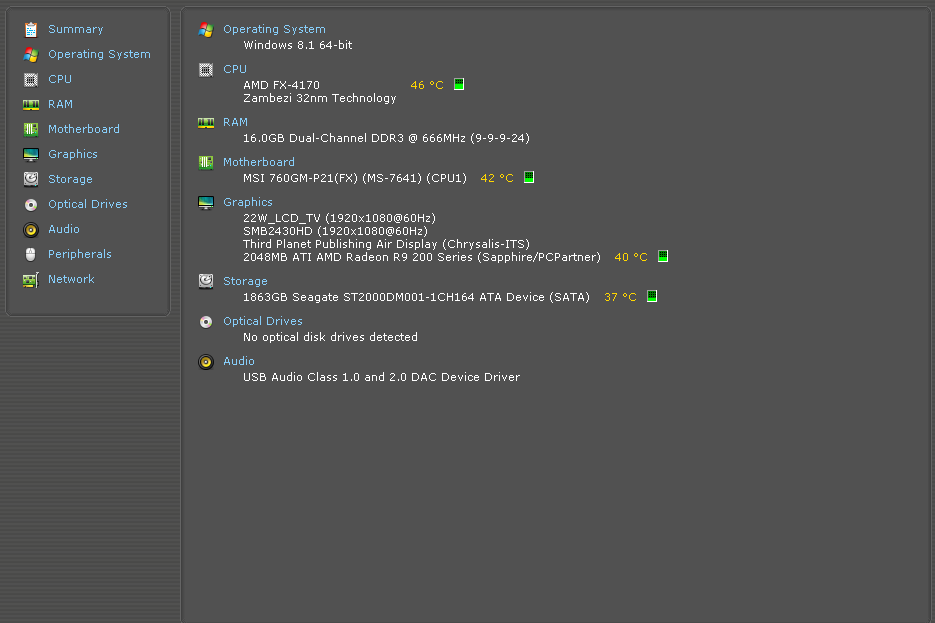935x623 pixels.
Task: Click the 'USB Audio Class 1.0 and 2.0' line
Action: pyautogui.click(x=382, y=377)
